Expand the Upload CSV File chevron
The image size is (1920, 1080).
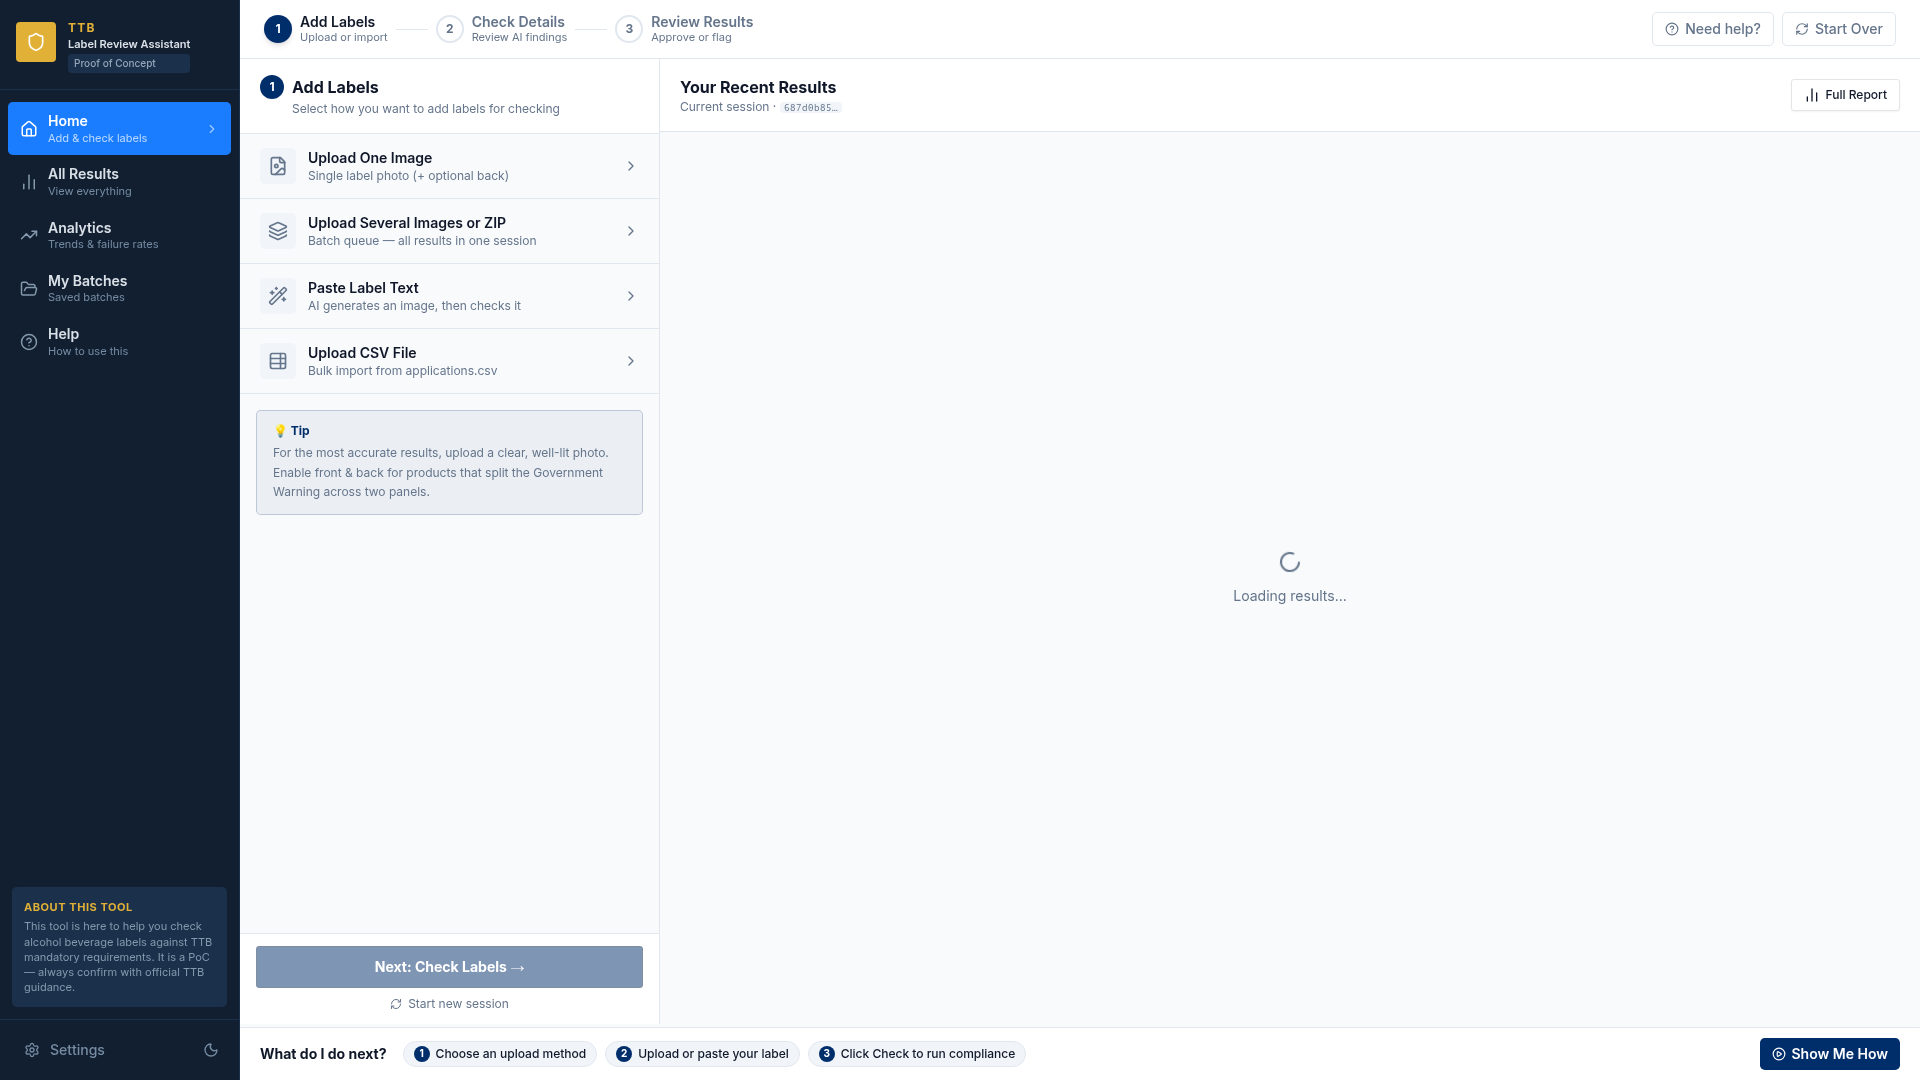point(631,361)
